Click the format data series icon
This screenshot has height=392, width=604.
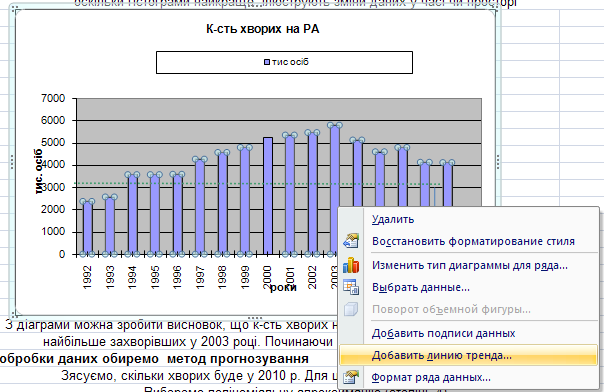tap(351, 377)
